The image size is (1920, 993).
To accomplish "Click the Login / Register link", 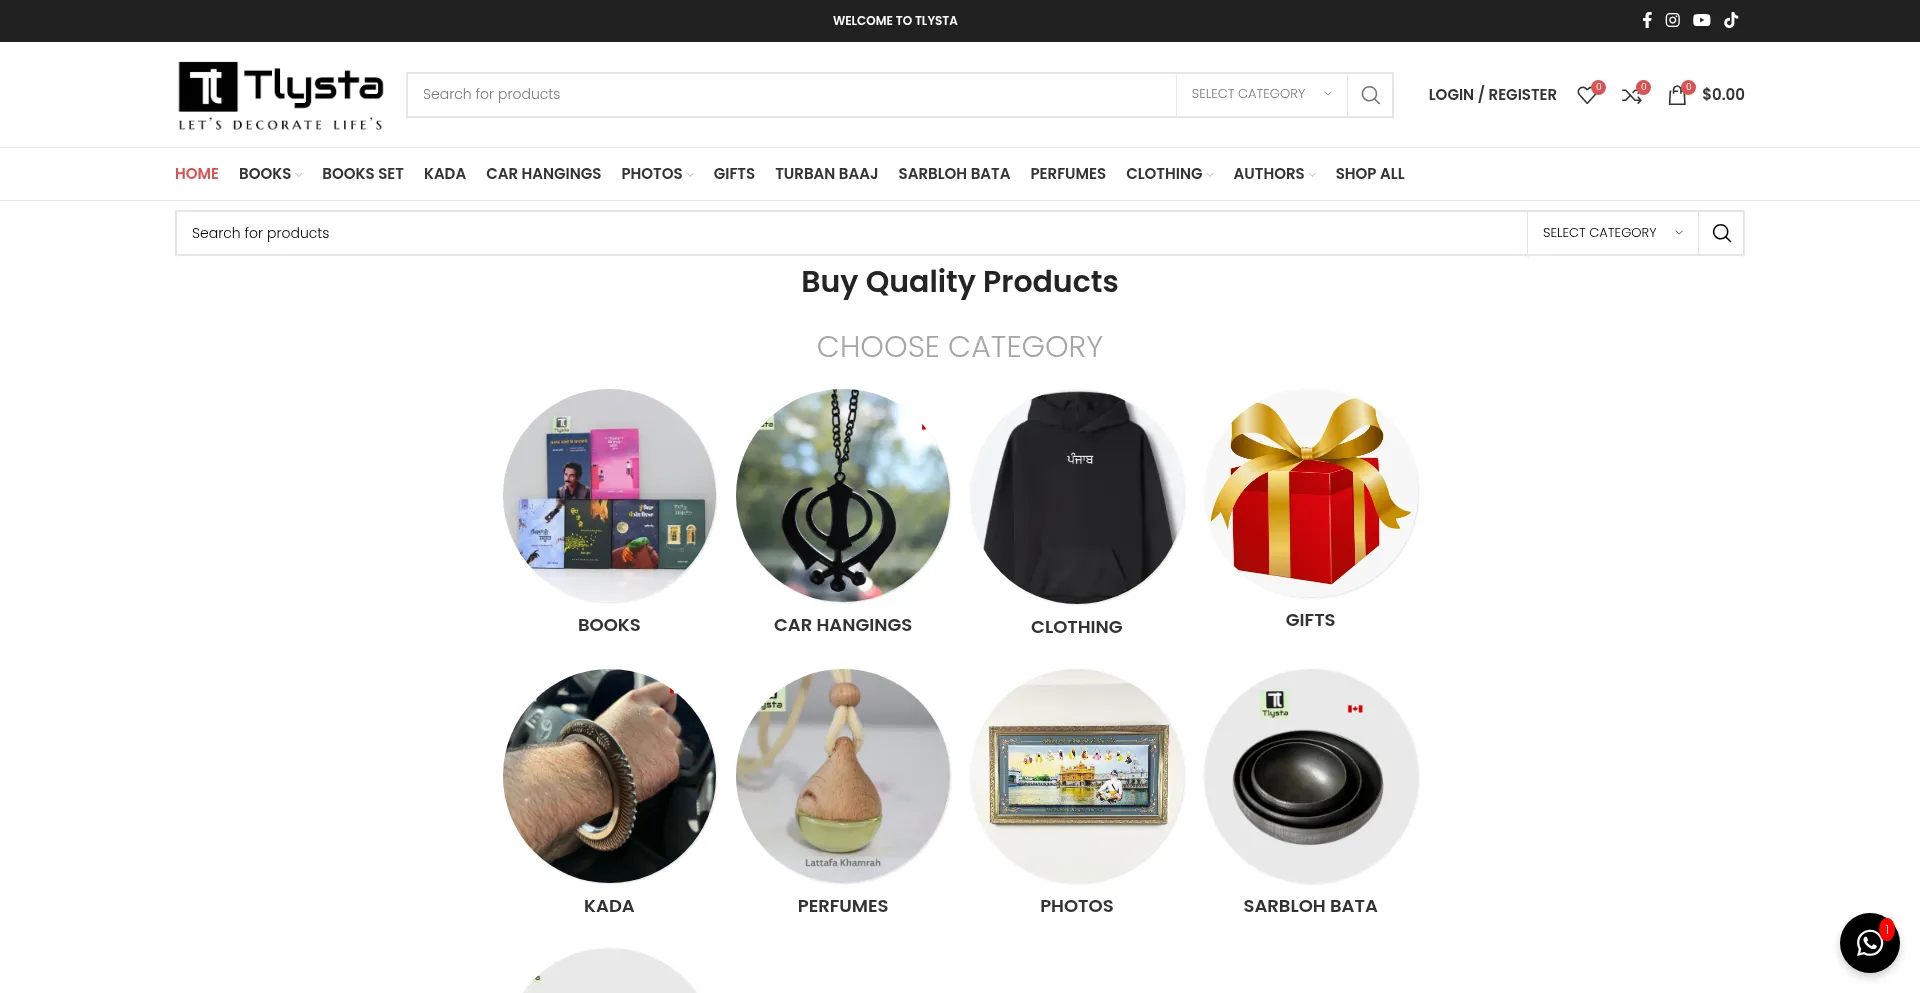I will [1492, 95].
